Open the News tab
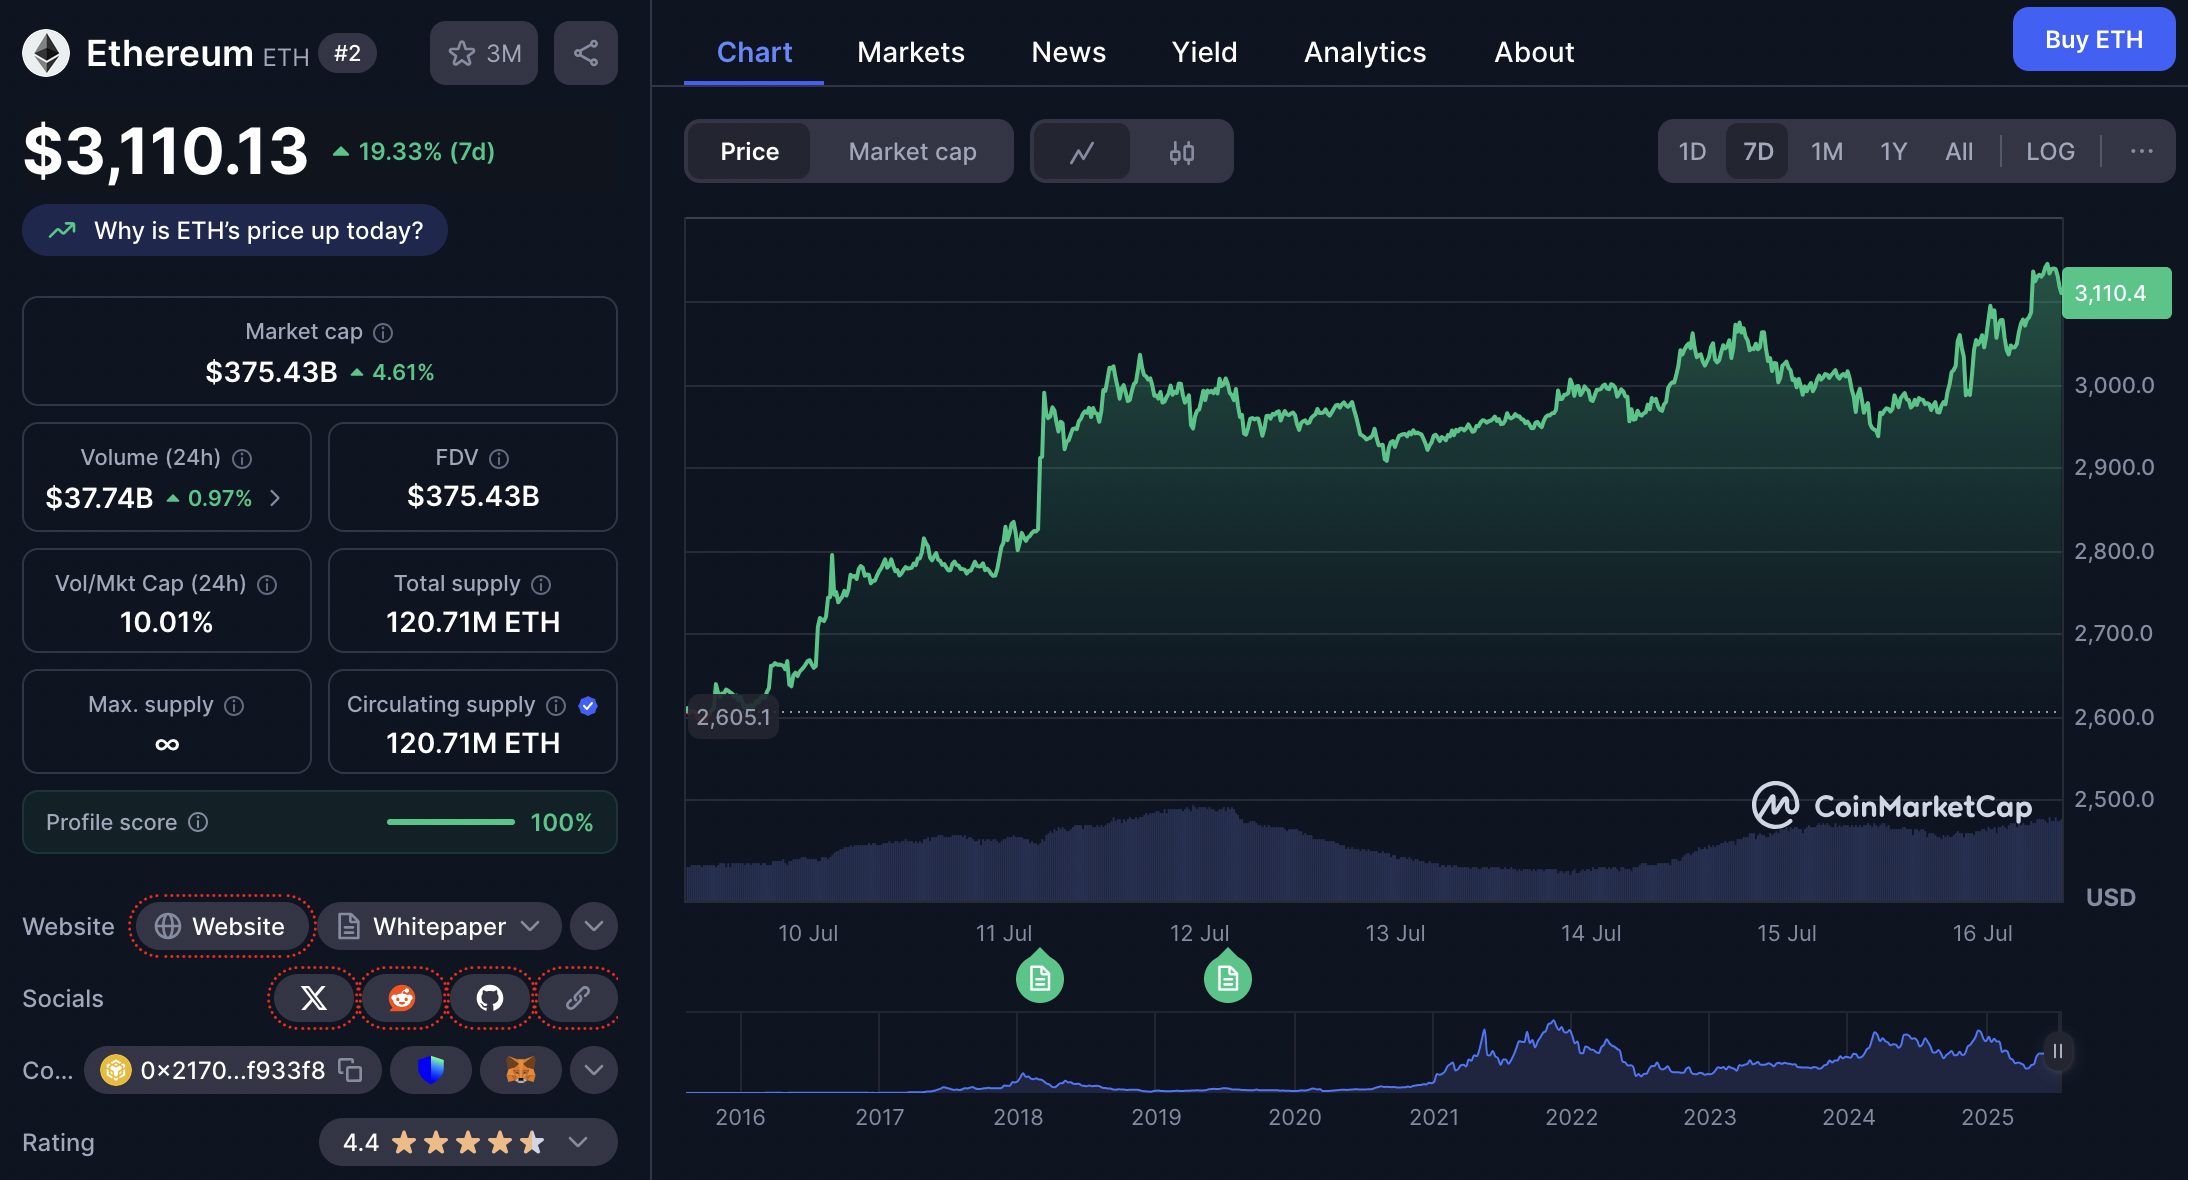This screenshot has height=1180, width=2188. [1069, 52]
